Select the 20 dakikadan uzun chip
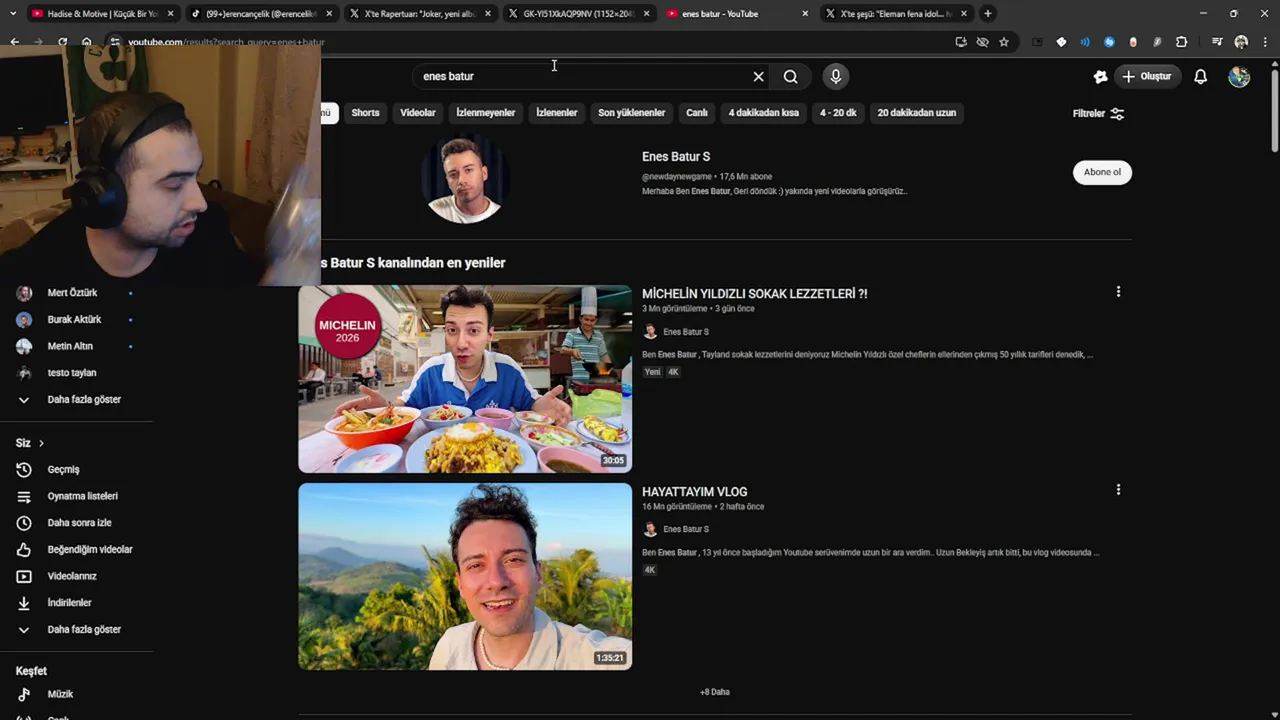This screenshot has height=720, width=1280. [917, 113]
